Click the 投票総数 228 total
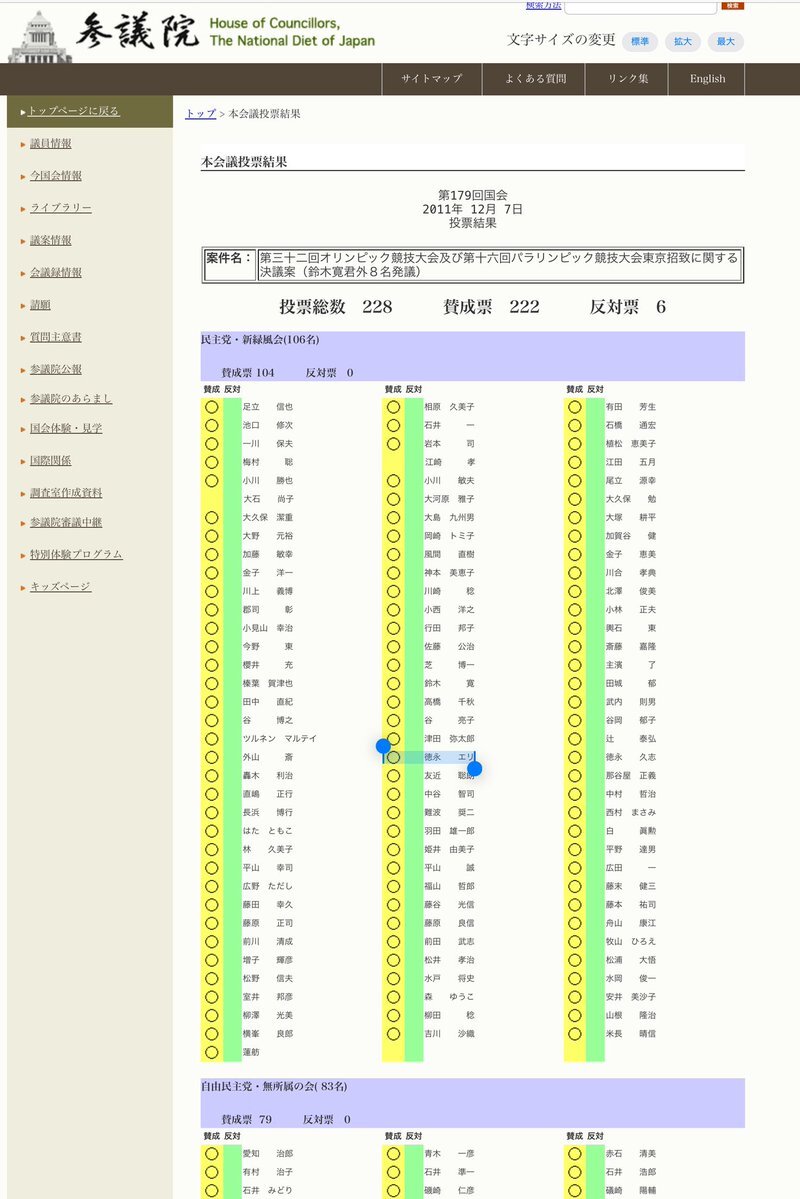Screen dimensions: 800x1199 point(335,307)
